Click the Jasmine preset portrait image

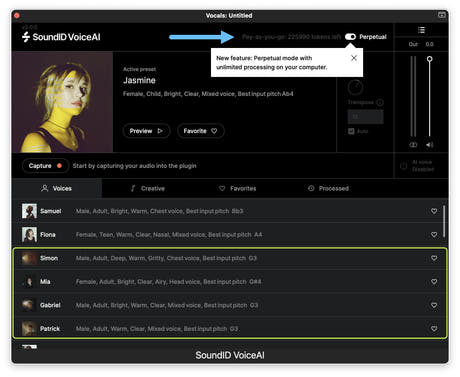(x=62, y=102)
